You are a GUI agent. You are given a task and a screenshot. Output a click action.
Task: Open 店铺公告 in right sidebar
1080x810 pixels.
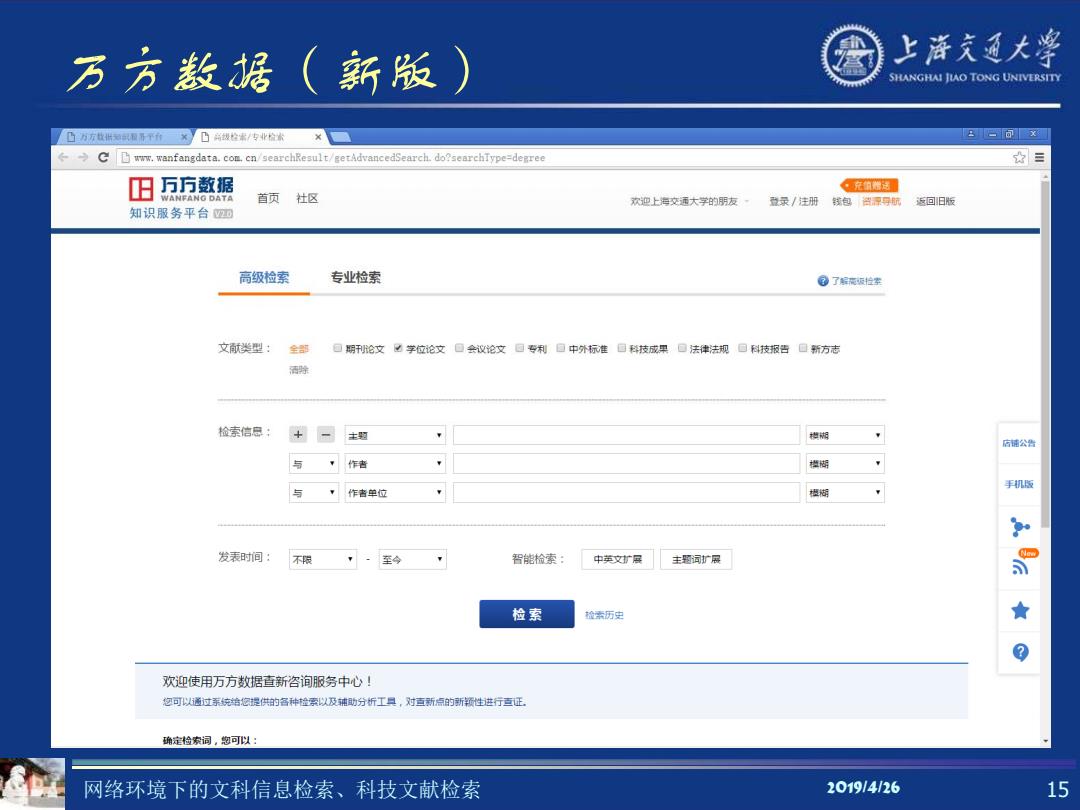click(1019, 443)
